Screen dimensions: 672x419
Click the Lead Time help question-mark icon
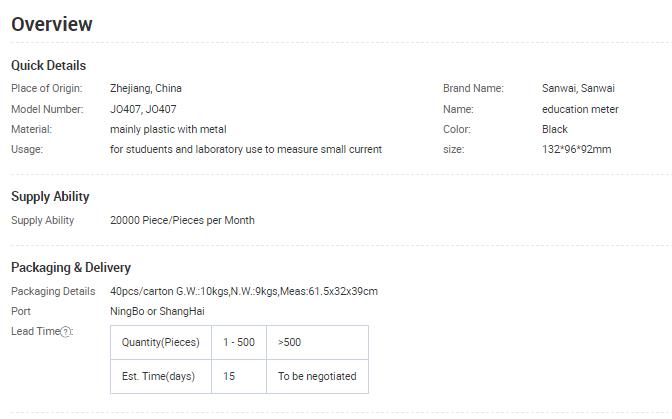(66, 332)
